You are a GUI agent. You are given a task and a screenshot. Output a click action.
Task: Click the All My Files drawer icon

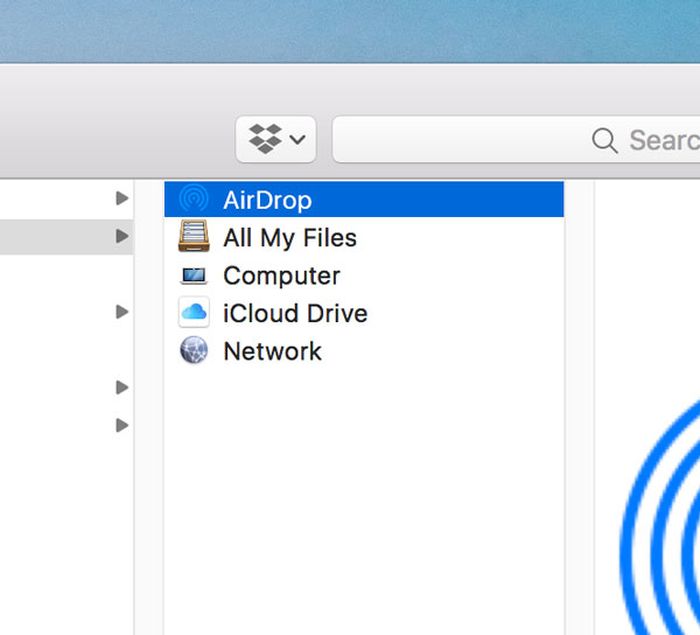click(194, 236)
